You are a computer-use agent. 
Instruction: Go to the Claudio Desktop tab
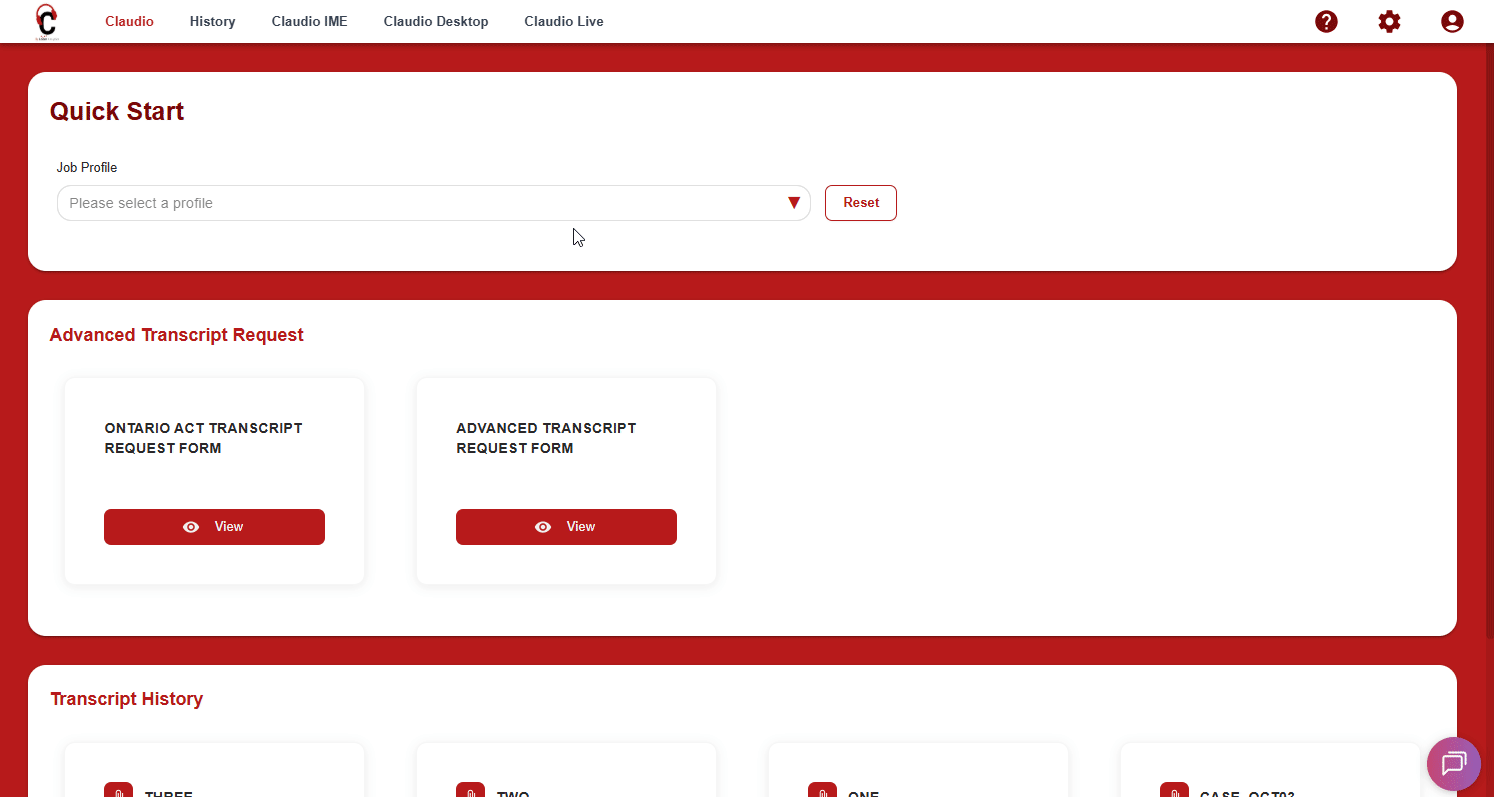coord(436,21)
